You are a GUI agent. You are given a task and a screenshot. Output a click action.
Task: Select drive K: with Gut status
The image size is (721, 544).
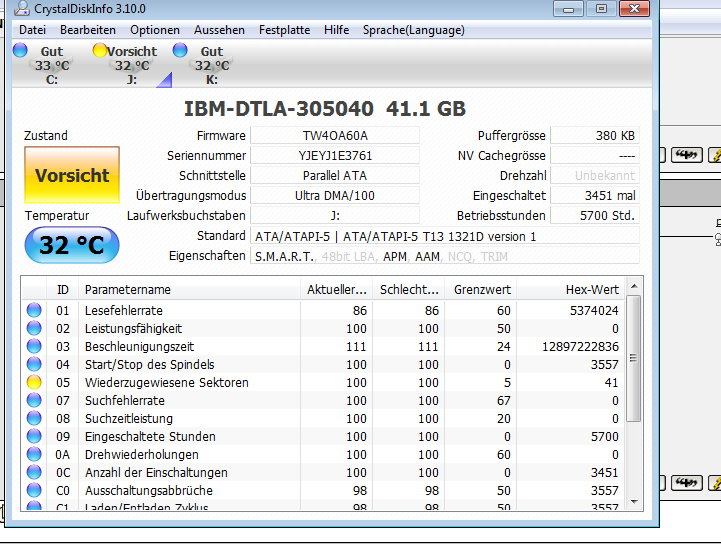click(212, 65)
